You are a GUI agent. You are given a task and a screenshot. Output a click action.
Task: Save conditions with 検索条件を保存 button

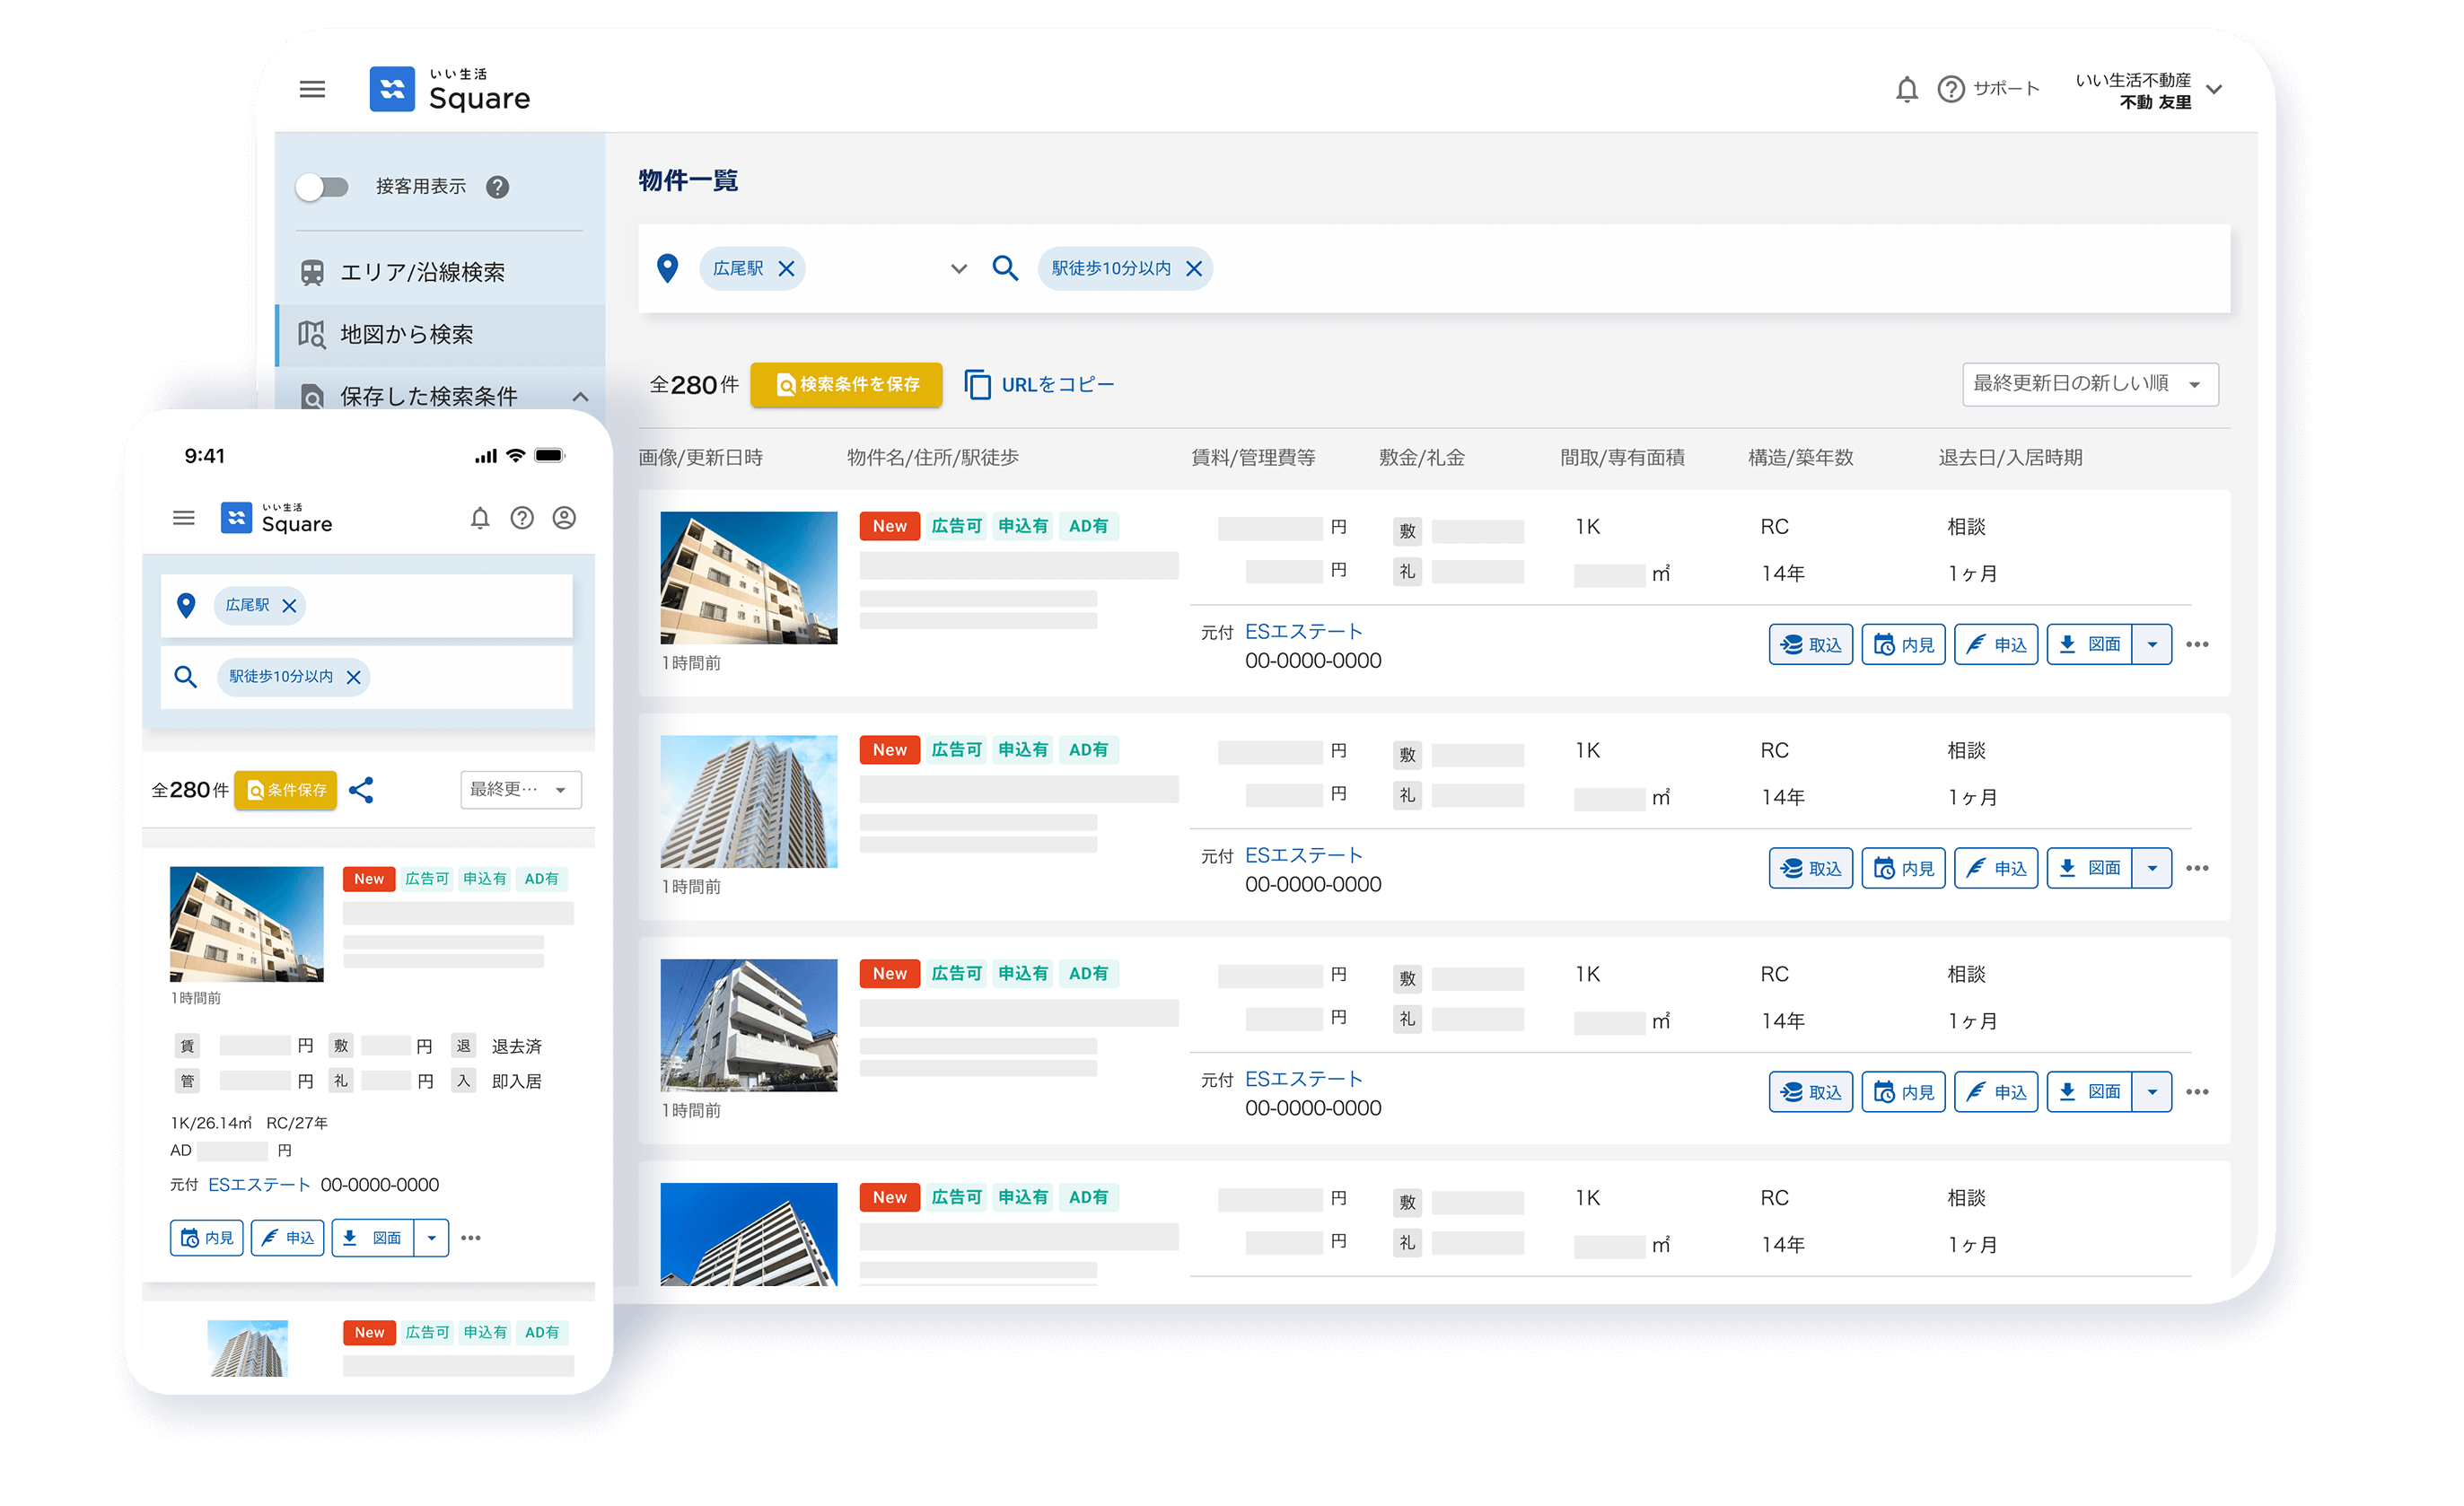coord(846,385)
